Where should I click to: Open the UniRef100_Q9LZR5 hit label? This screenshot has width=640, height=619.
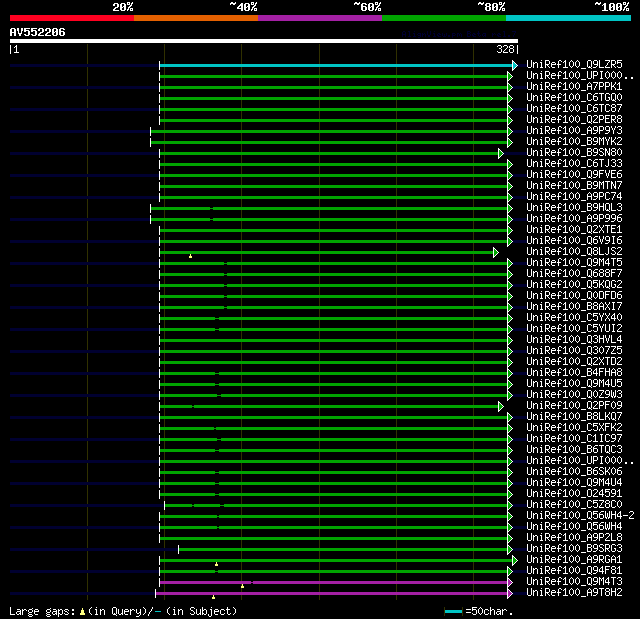click(574, 64)
